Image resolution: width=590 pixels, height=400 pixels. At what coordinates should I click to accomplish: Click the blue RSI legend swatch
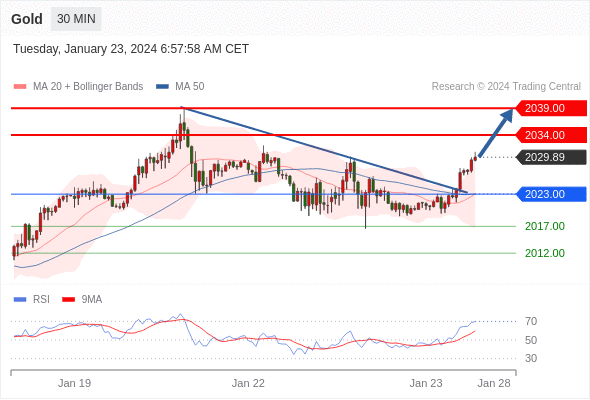(20, 300)
